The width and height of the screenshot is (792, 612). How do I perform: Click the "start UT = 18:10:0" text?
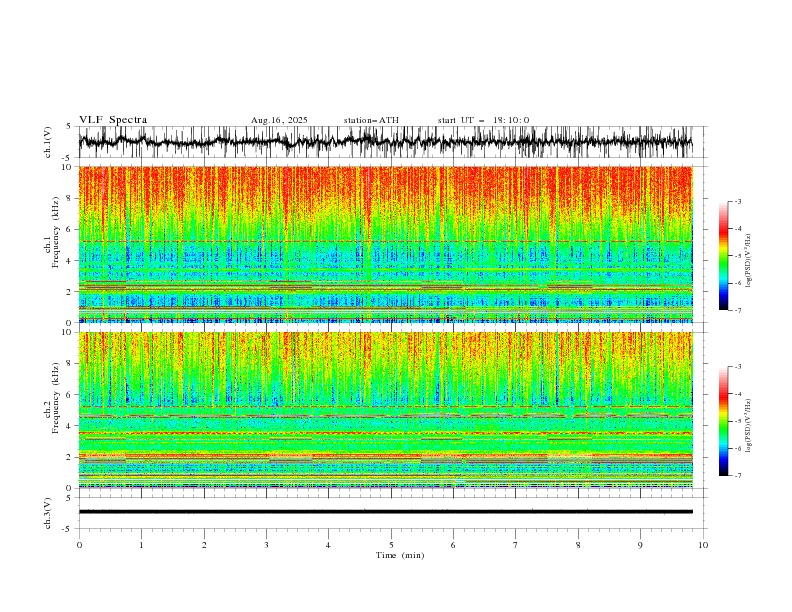(x=483, y=120)
